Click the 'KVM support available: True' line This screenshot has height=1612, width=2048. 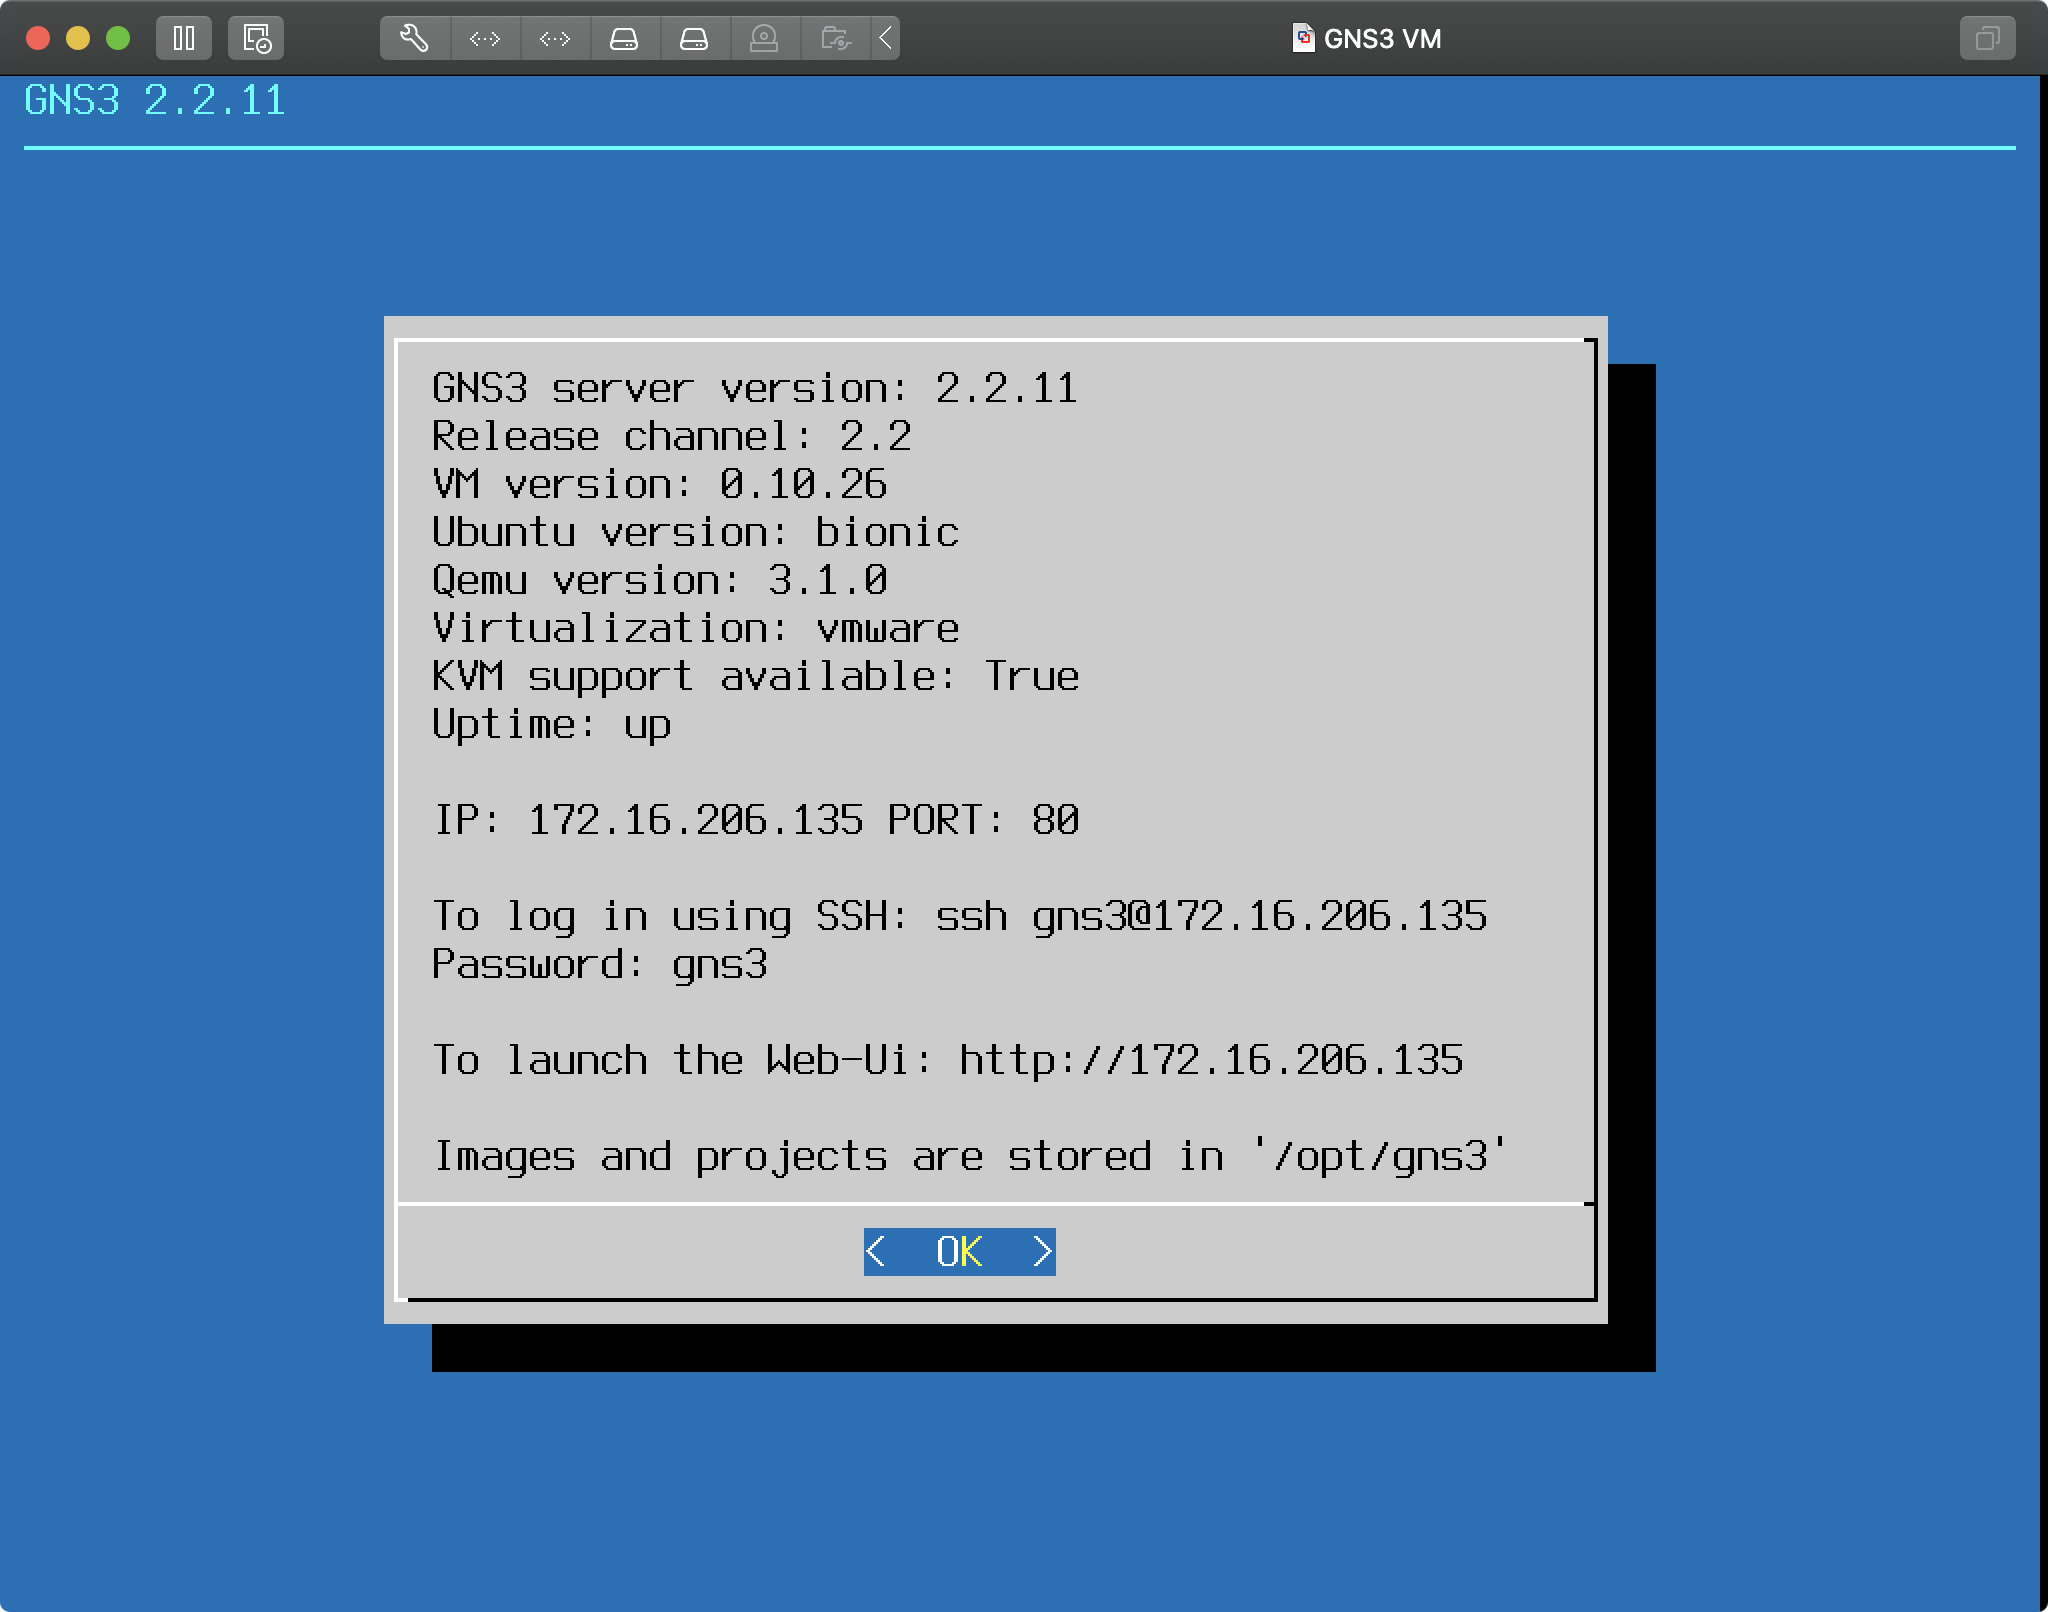[x=755, y=676]
